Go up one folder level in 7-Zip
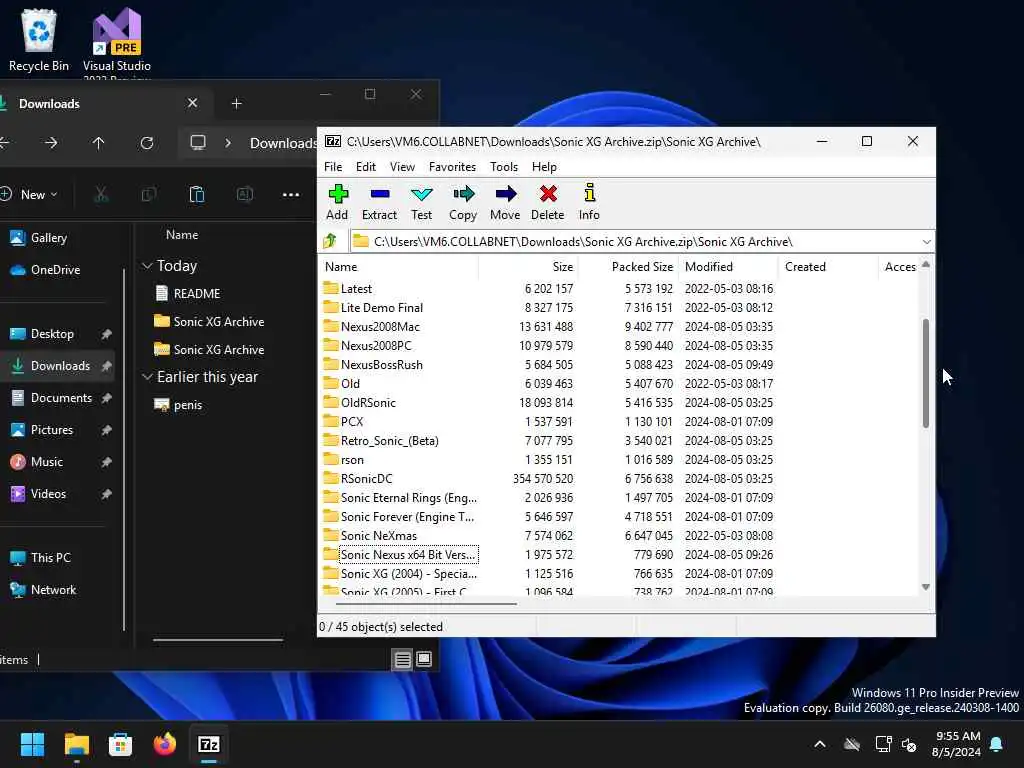The image size is (1024, 768). (x=330, y=241)
